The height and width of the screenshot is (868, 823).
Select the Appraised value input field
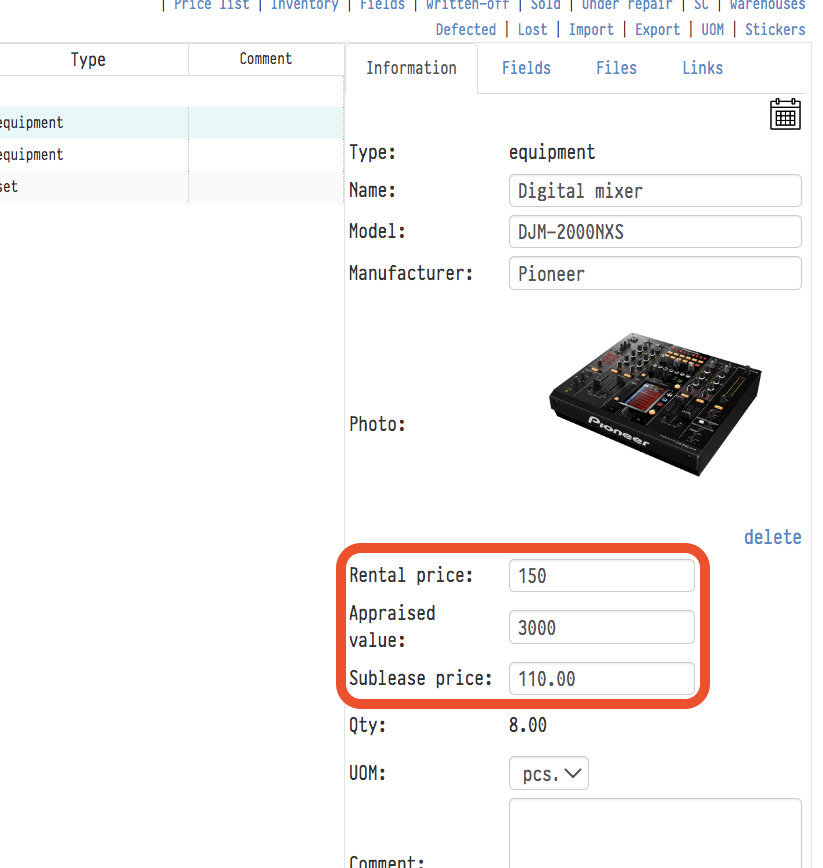point(601,627)
